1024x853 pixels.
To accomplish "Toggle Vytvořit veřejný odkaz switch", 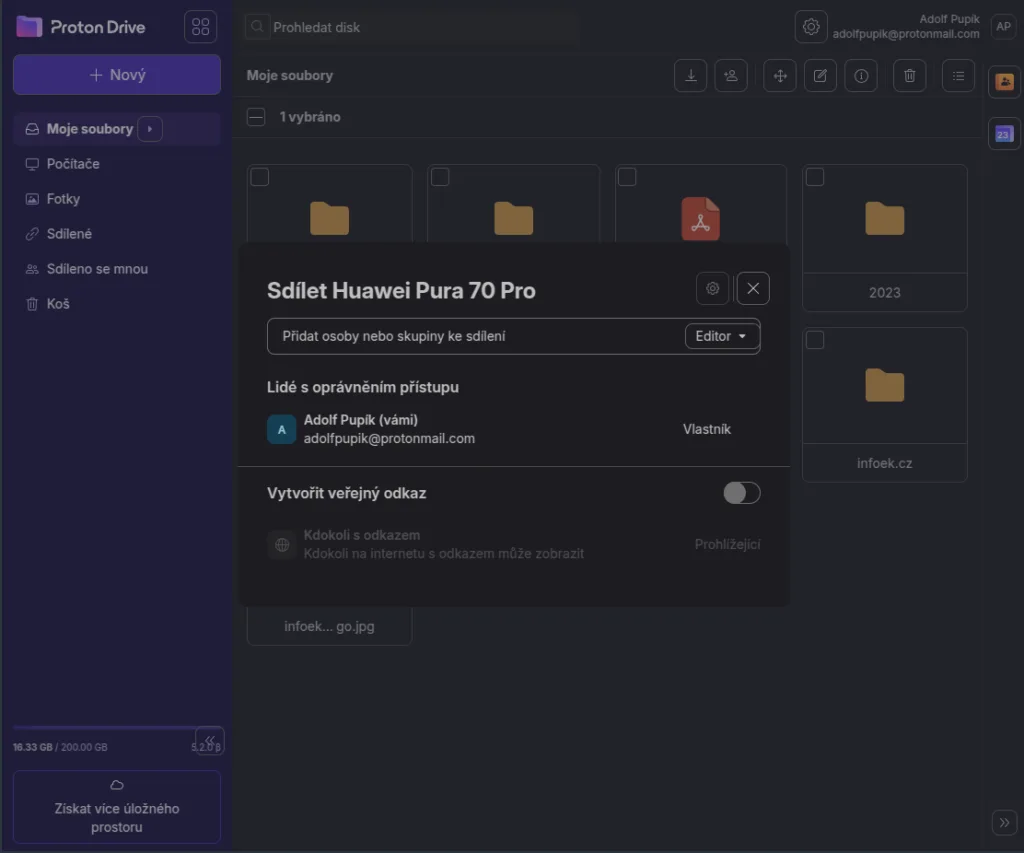I will (742, 493).
